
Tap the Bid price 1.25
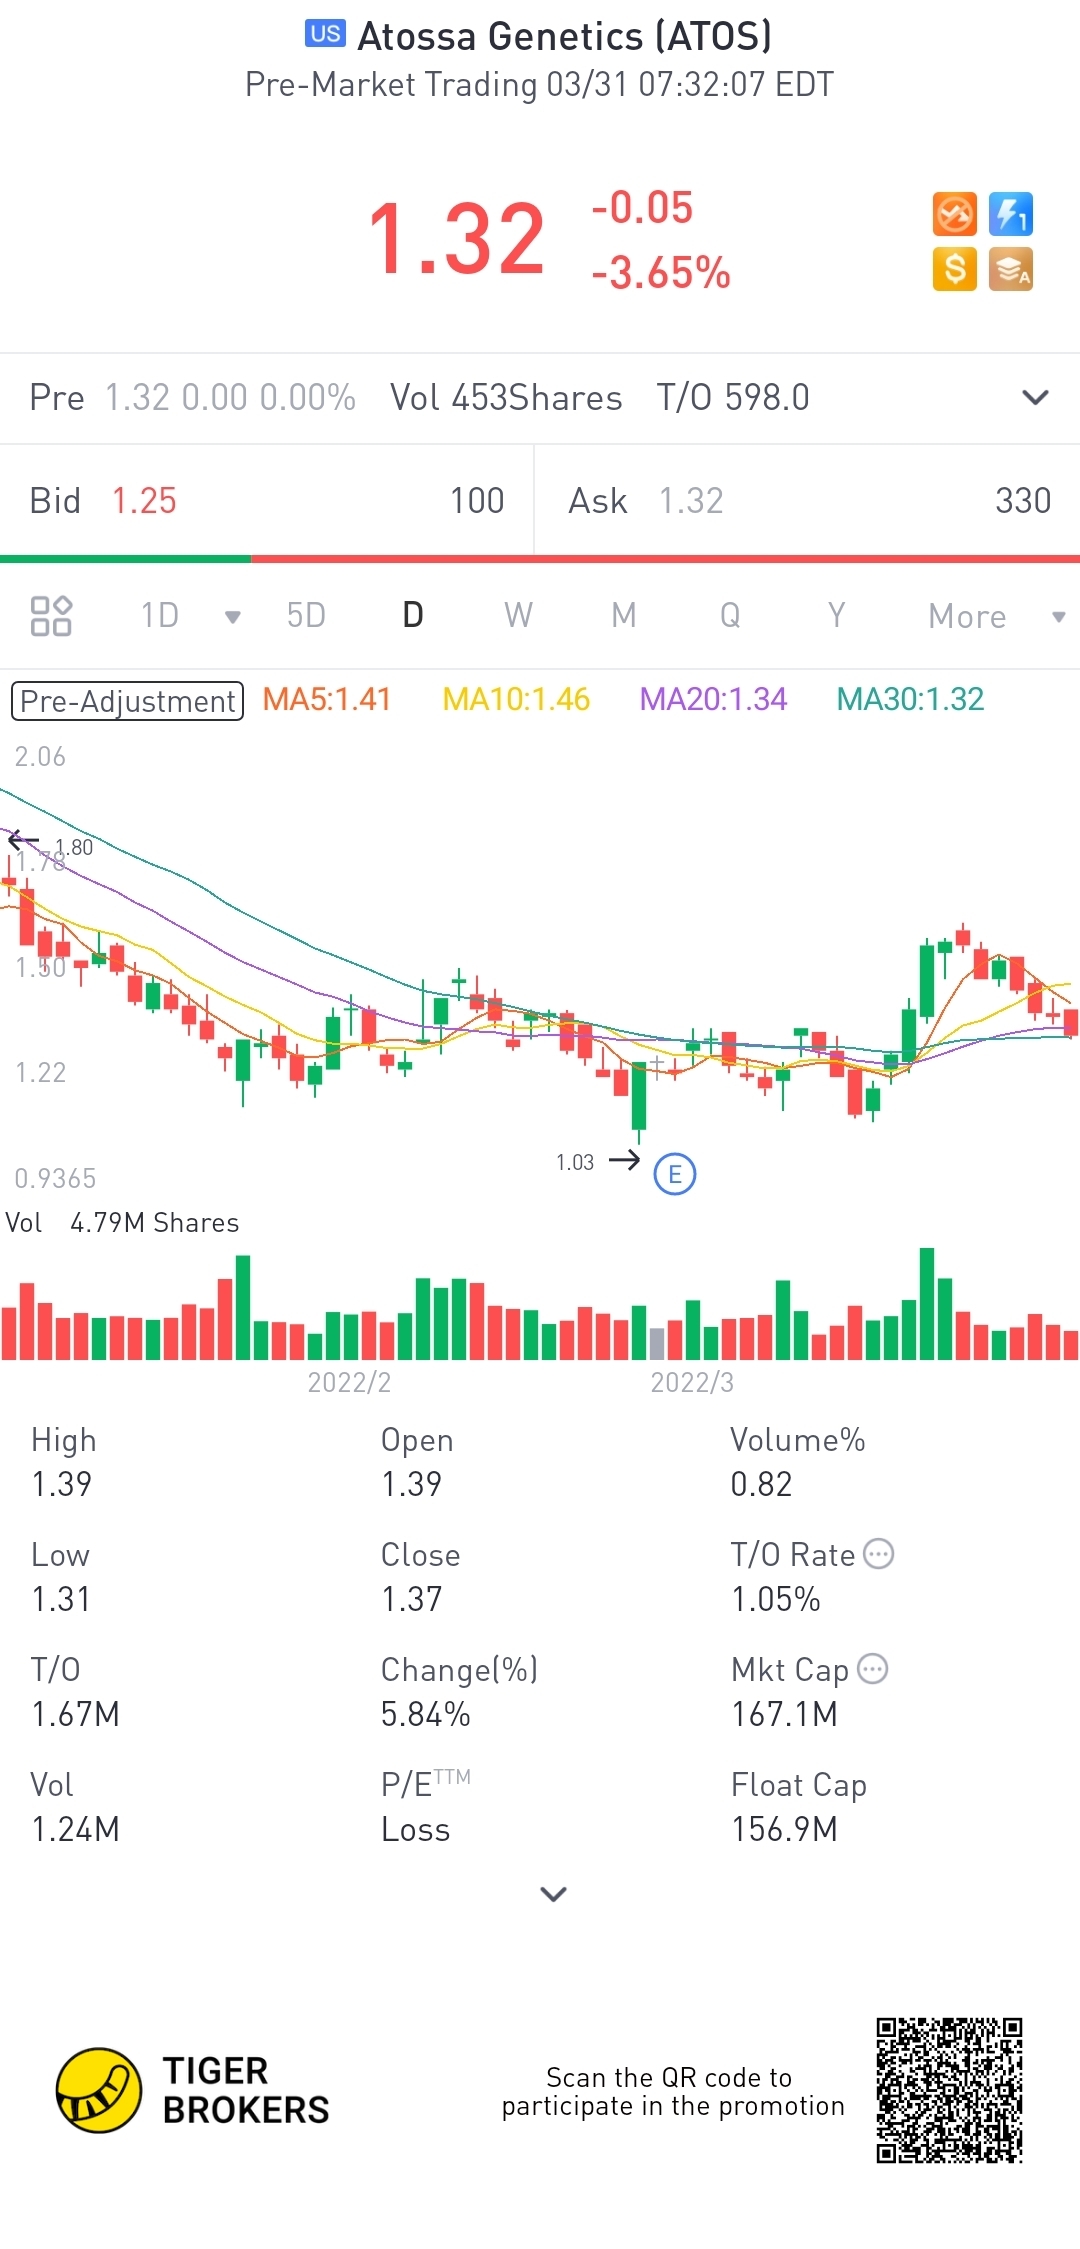144,501
